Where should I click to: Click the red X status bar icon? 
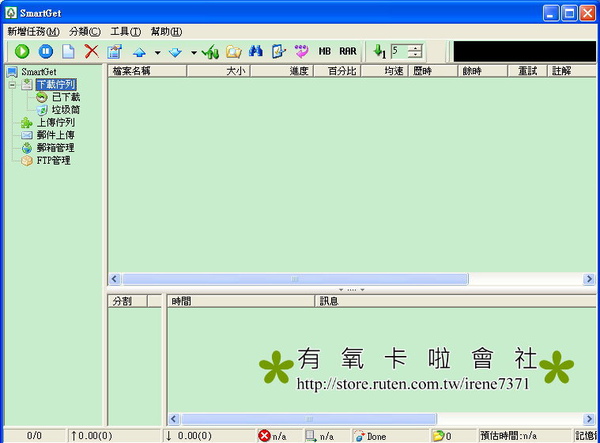coord(264,436)
